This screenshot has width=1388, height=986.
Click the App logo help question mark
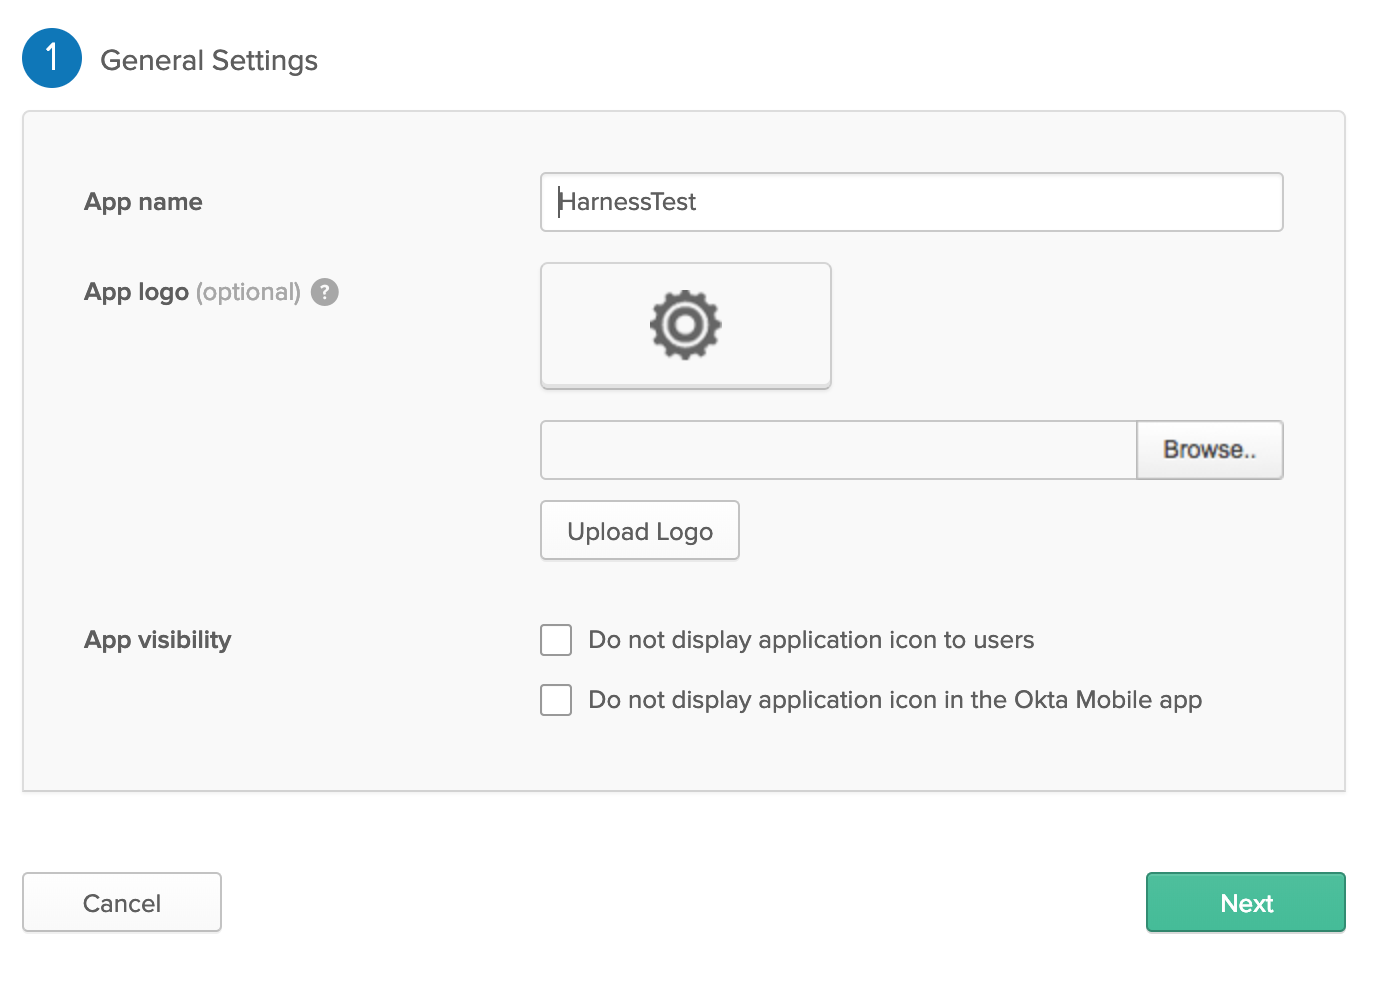coord(325,292)
